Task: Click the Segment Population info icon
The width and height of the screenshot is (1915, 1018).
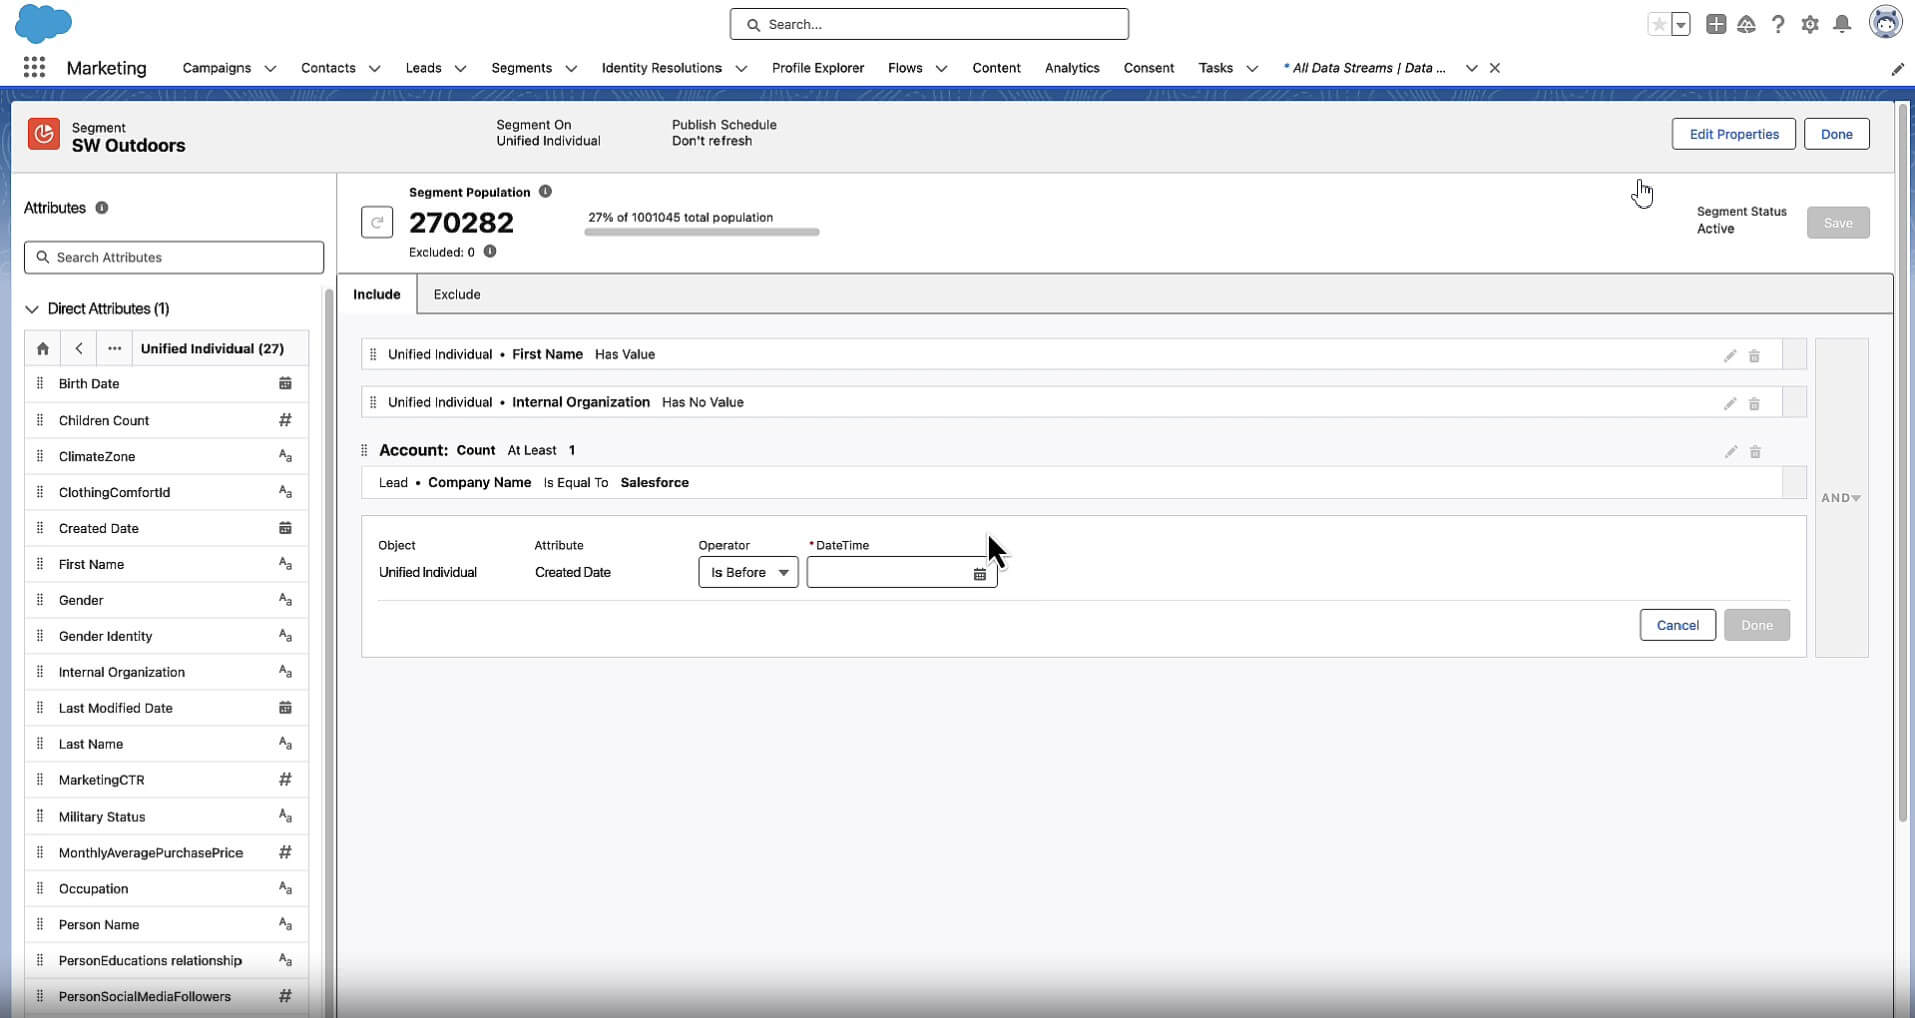Action: (x=545, y=191)
